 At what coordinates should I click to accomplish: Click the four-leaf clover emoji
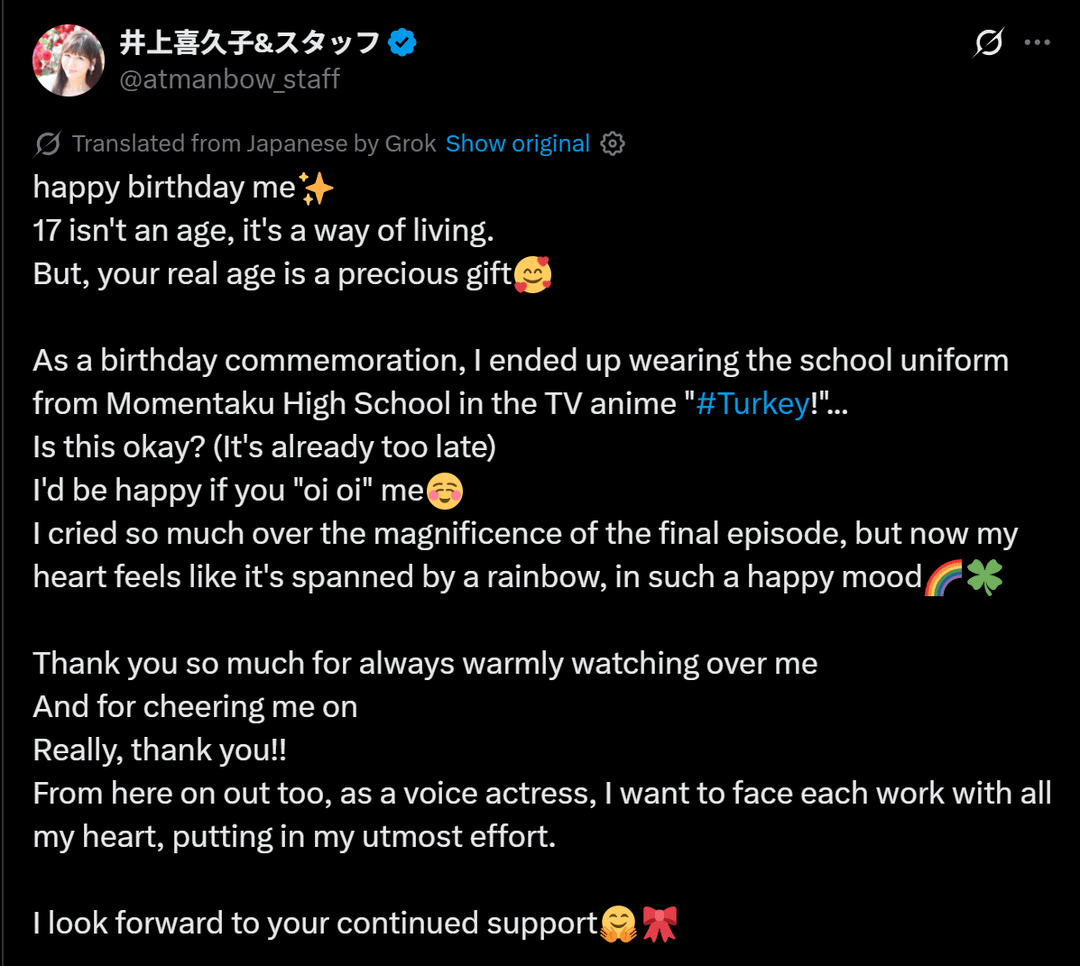(984, 577)
